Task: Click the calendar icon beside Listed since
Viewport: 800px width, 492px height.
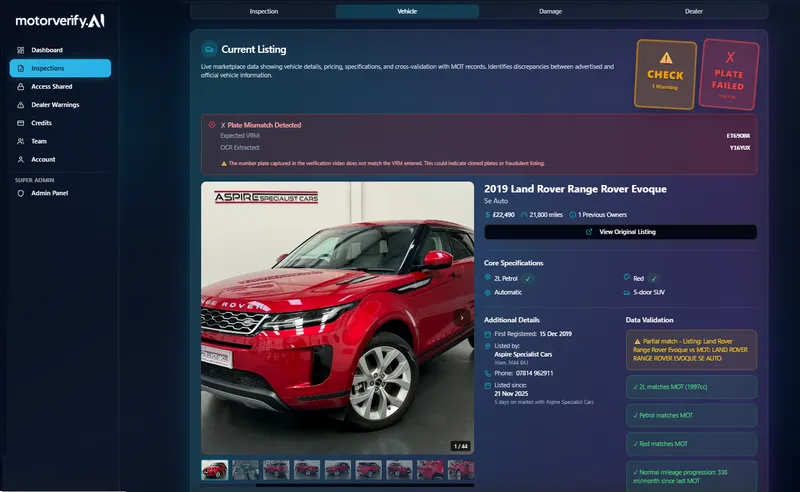Action: 488,386
